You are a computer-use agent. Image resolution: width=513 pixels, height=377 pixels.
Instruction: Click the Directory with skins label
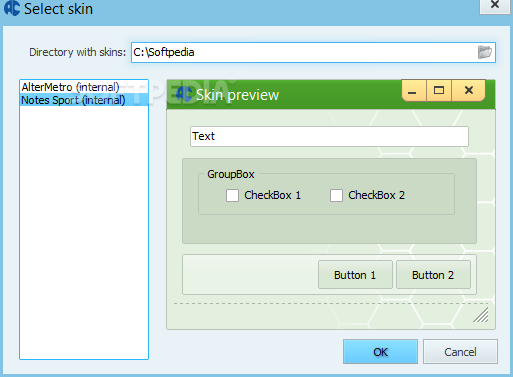coord(78,52)
